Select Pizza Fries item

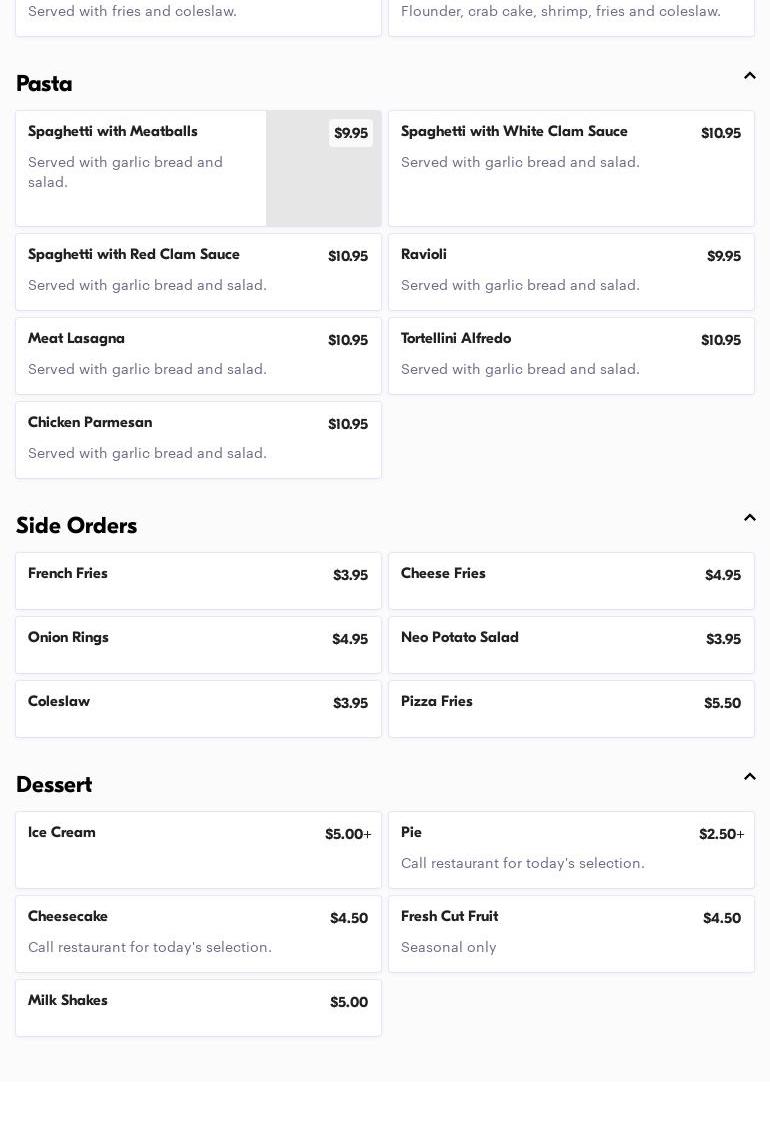(571, 708)
